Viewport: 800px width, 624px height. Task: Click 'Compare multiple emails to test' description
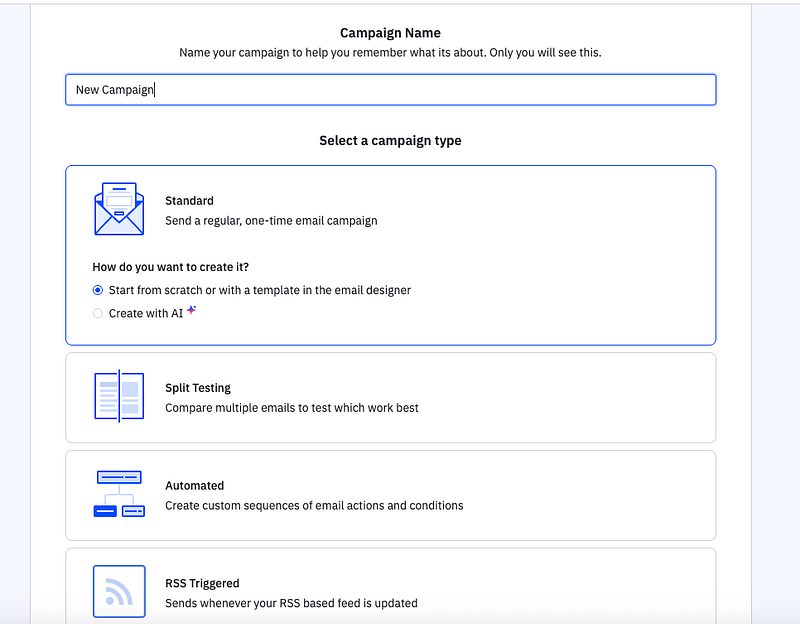pos(292,408)
